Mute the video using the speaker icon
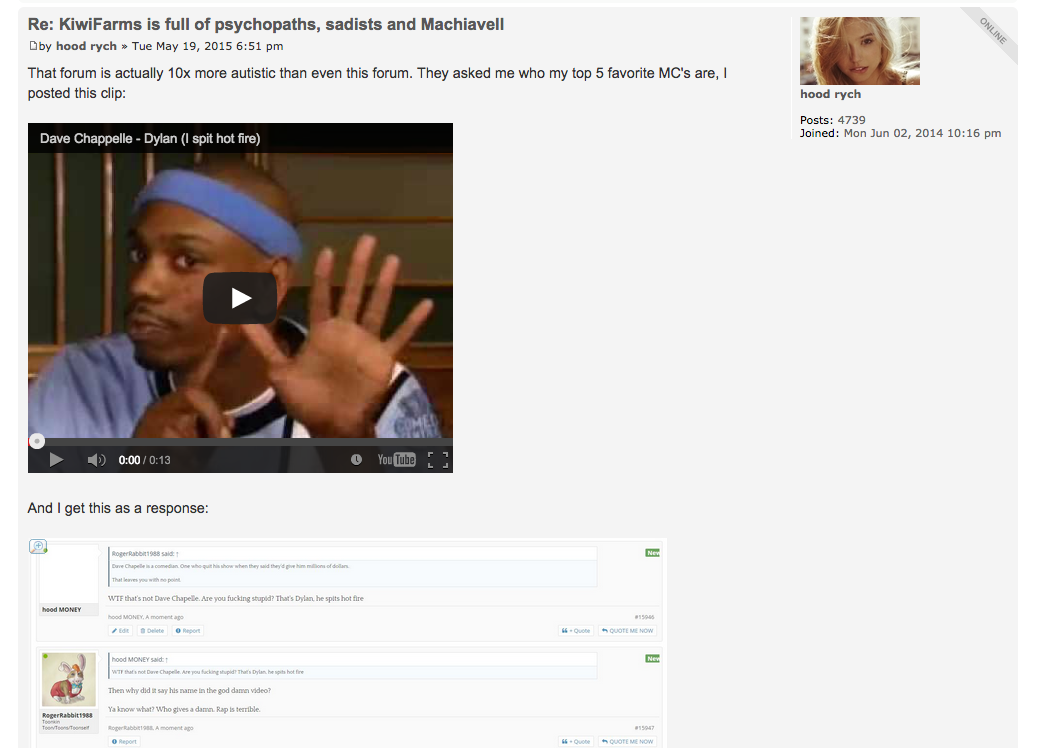 (96, 459)
